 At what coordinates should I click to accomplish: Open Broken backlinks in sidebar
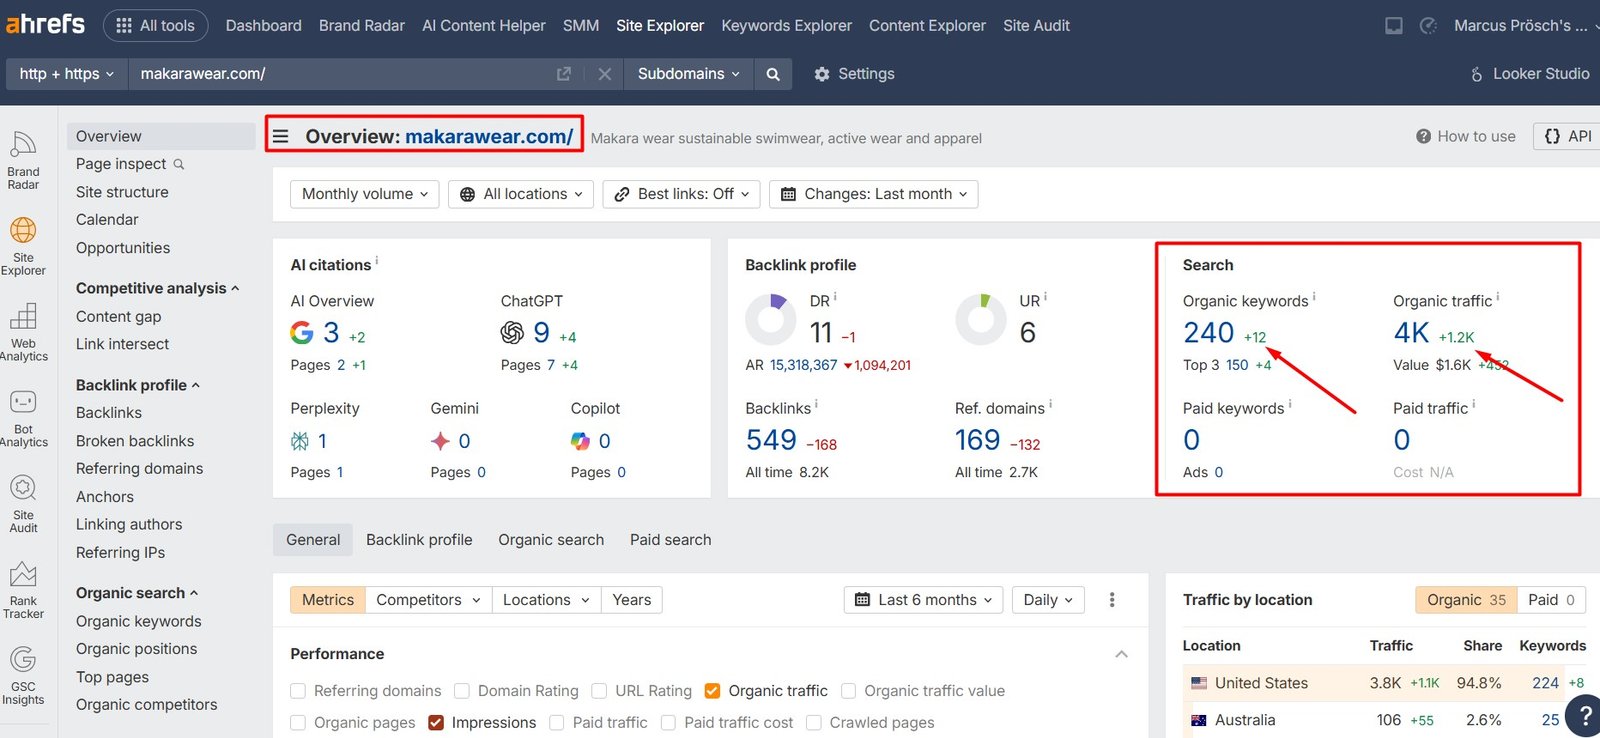point(135,441)
